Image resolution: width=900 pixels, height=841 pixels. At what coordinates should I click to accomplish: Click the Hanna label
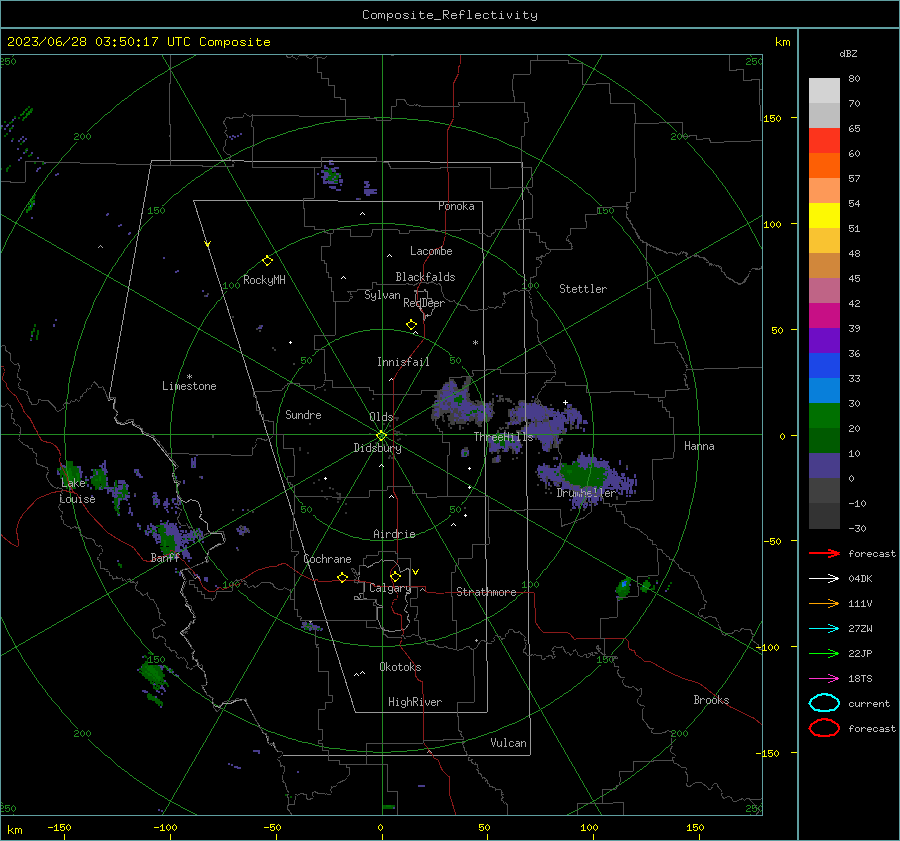click(699, 446)
